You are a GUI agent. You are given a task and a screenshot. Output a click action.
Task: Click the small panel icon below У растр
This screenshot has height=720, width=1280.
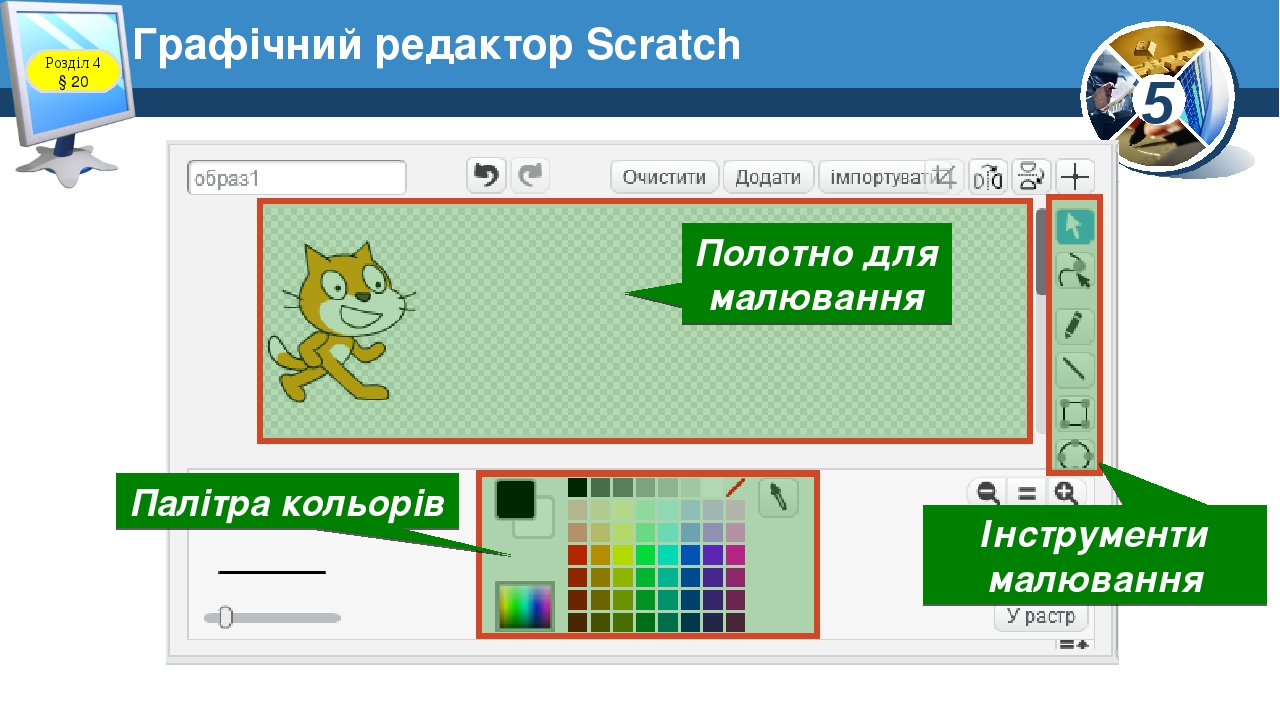tap(1074, 645)
